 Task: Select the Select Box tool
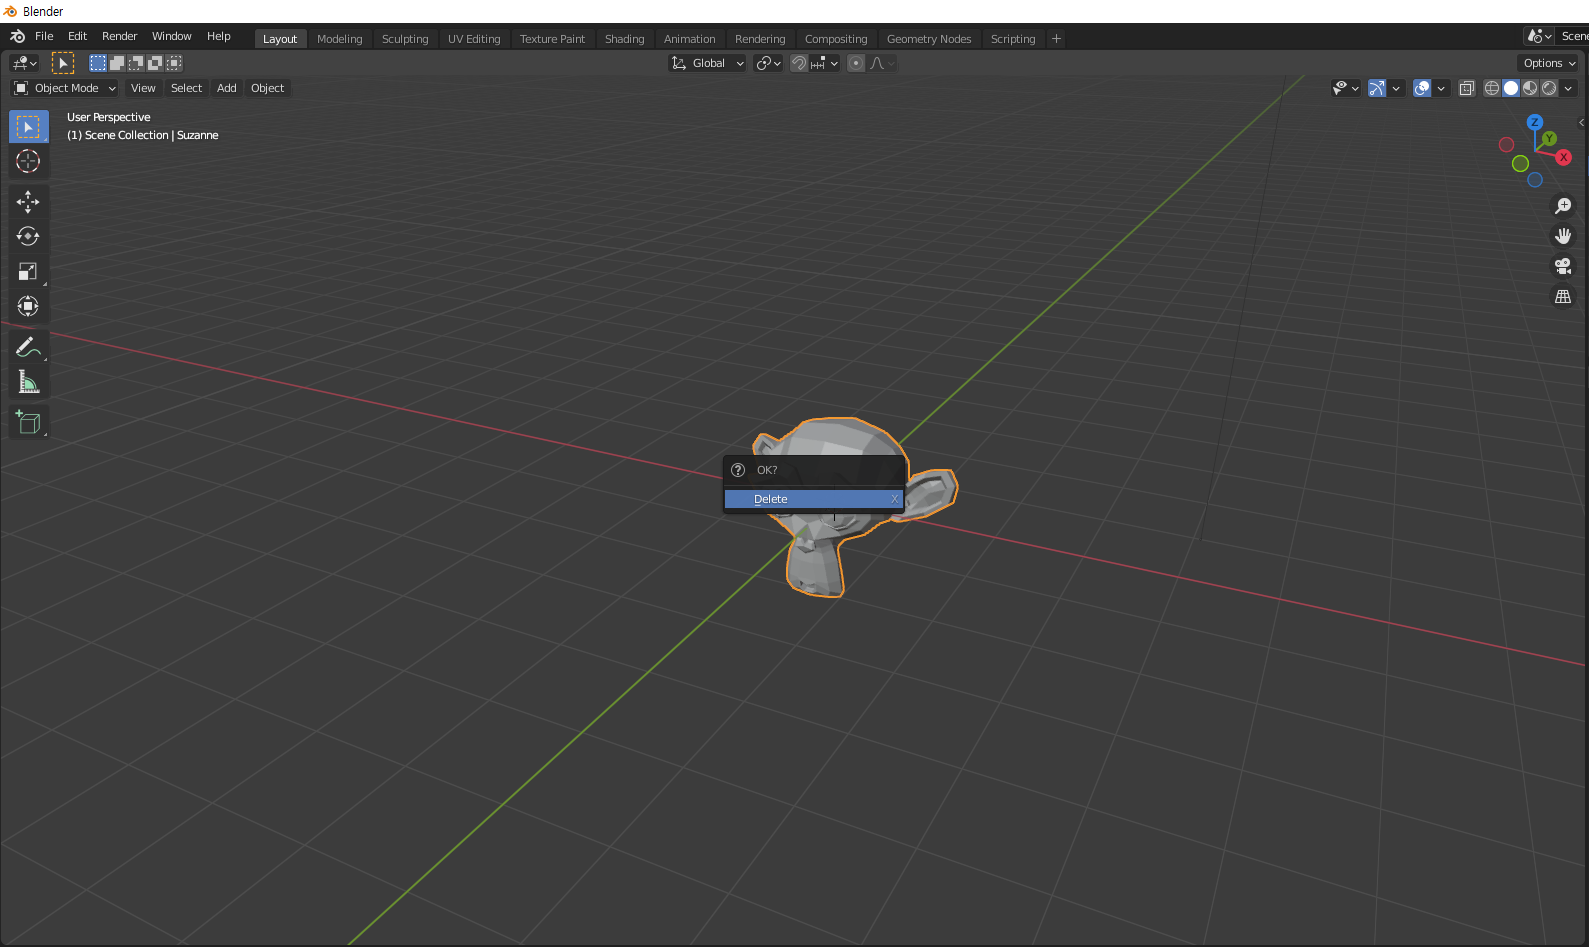tap(28, 127)
